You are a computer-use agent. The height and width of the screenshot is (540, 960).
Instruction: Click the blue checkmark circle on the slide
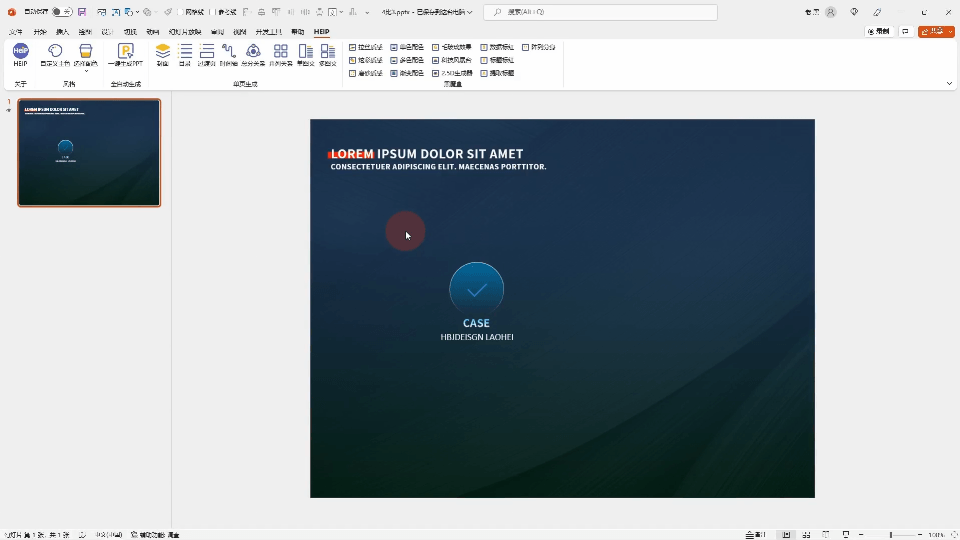click(x=476, y=289)
